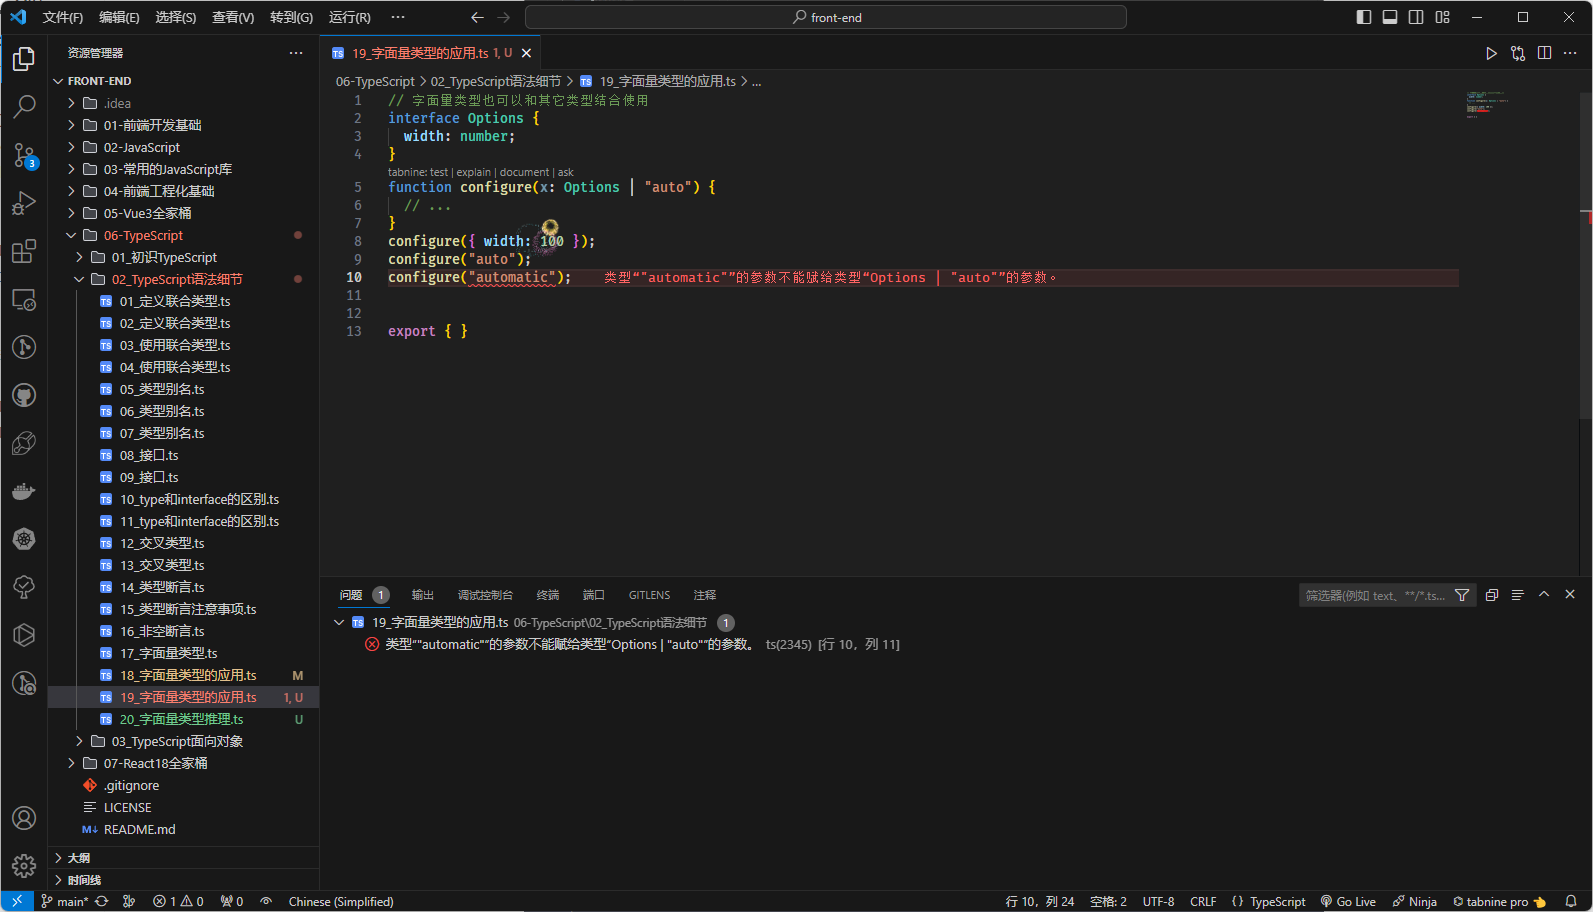Viewport: 1593px width, 912px height.
Task: Toggle the primary side bar visibility
Action: 1364,17
